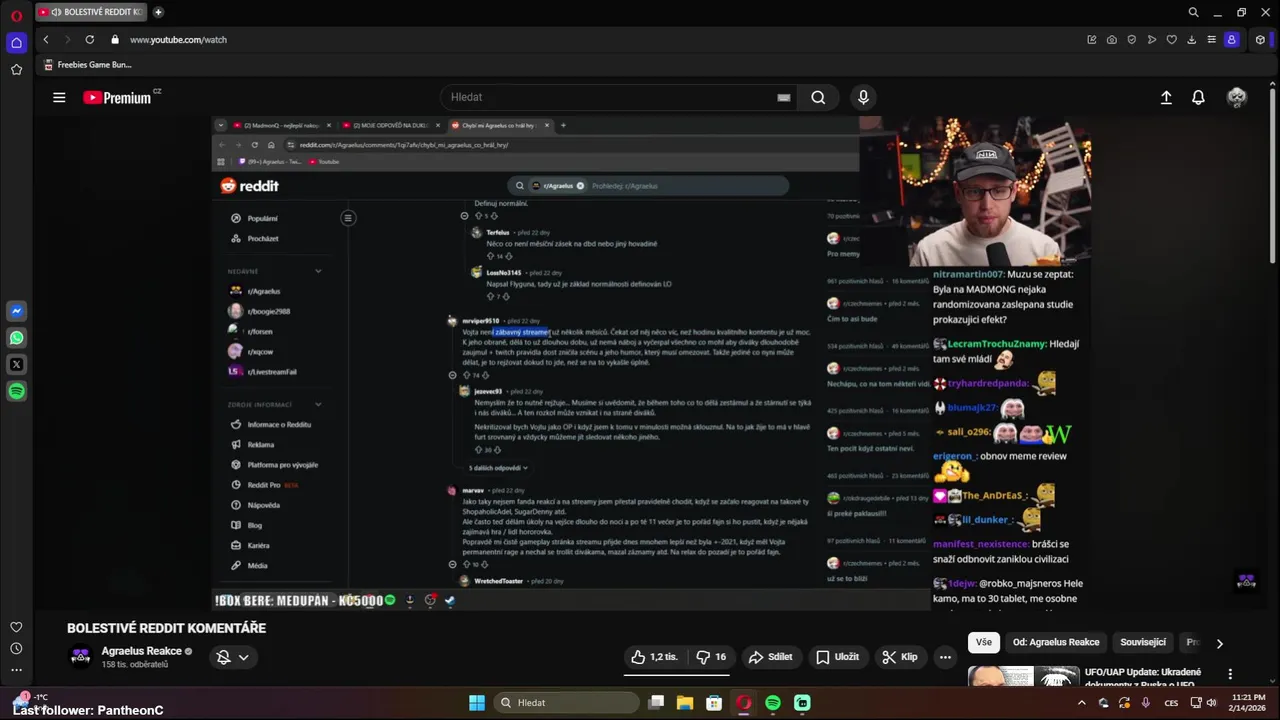1280x720 pixels.
Task: Open browser downloads panel
Action: point(1192,40)
